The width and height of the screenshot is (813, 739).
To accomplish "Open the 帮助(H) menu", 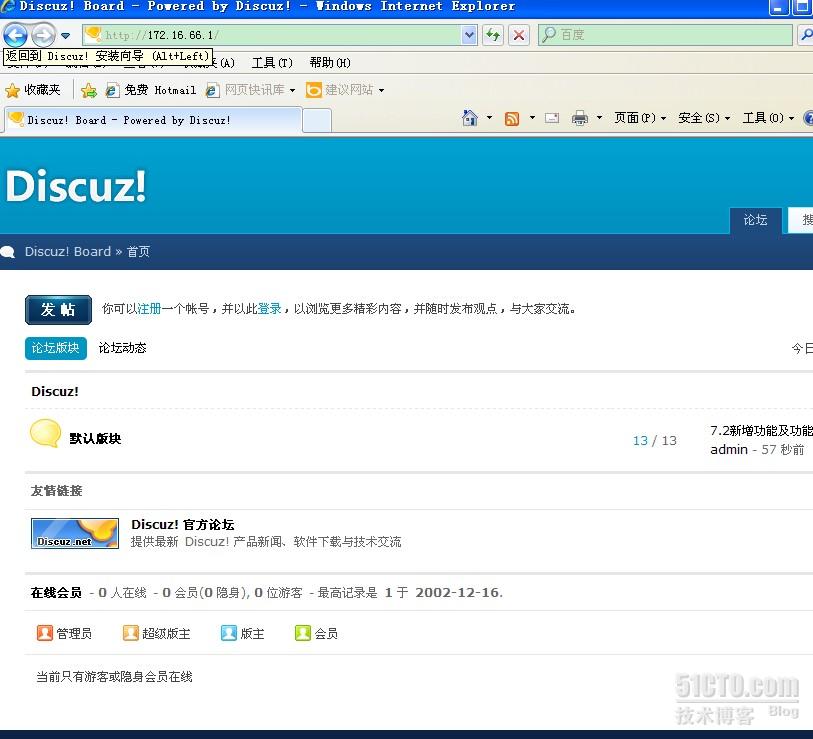I will [330, 63].
